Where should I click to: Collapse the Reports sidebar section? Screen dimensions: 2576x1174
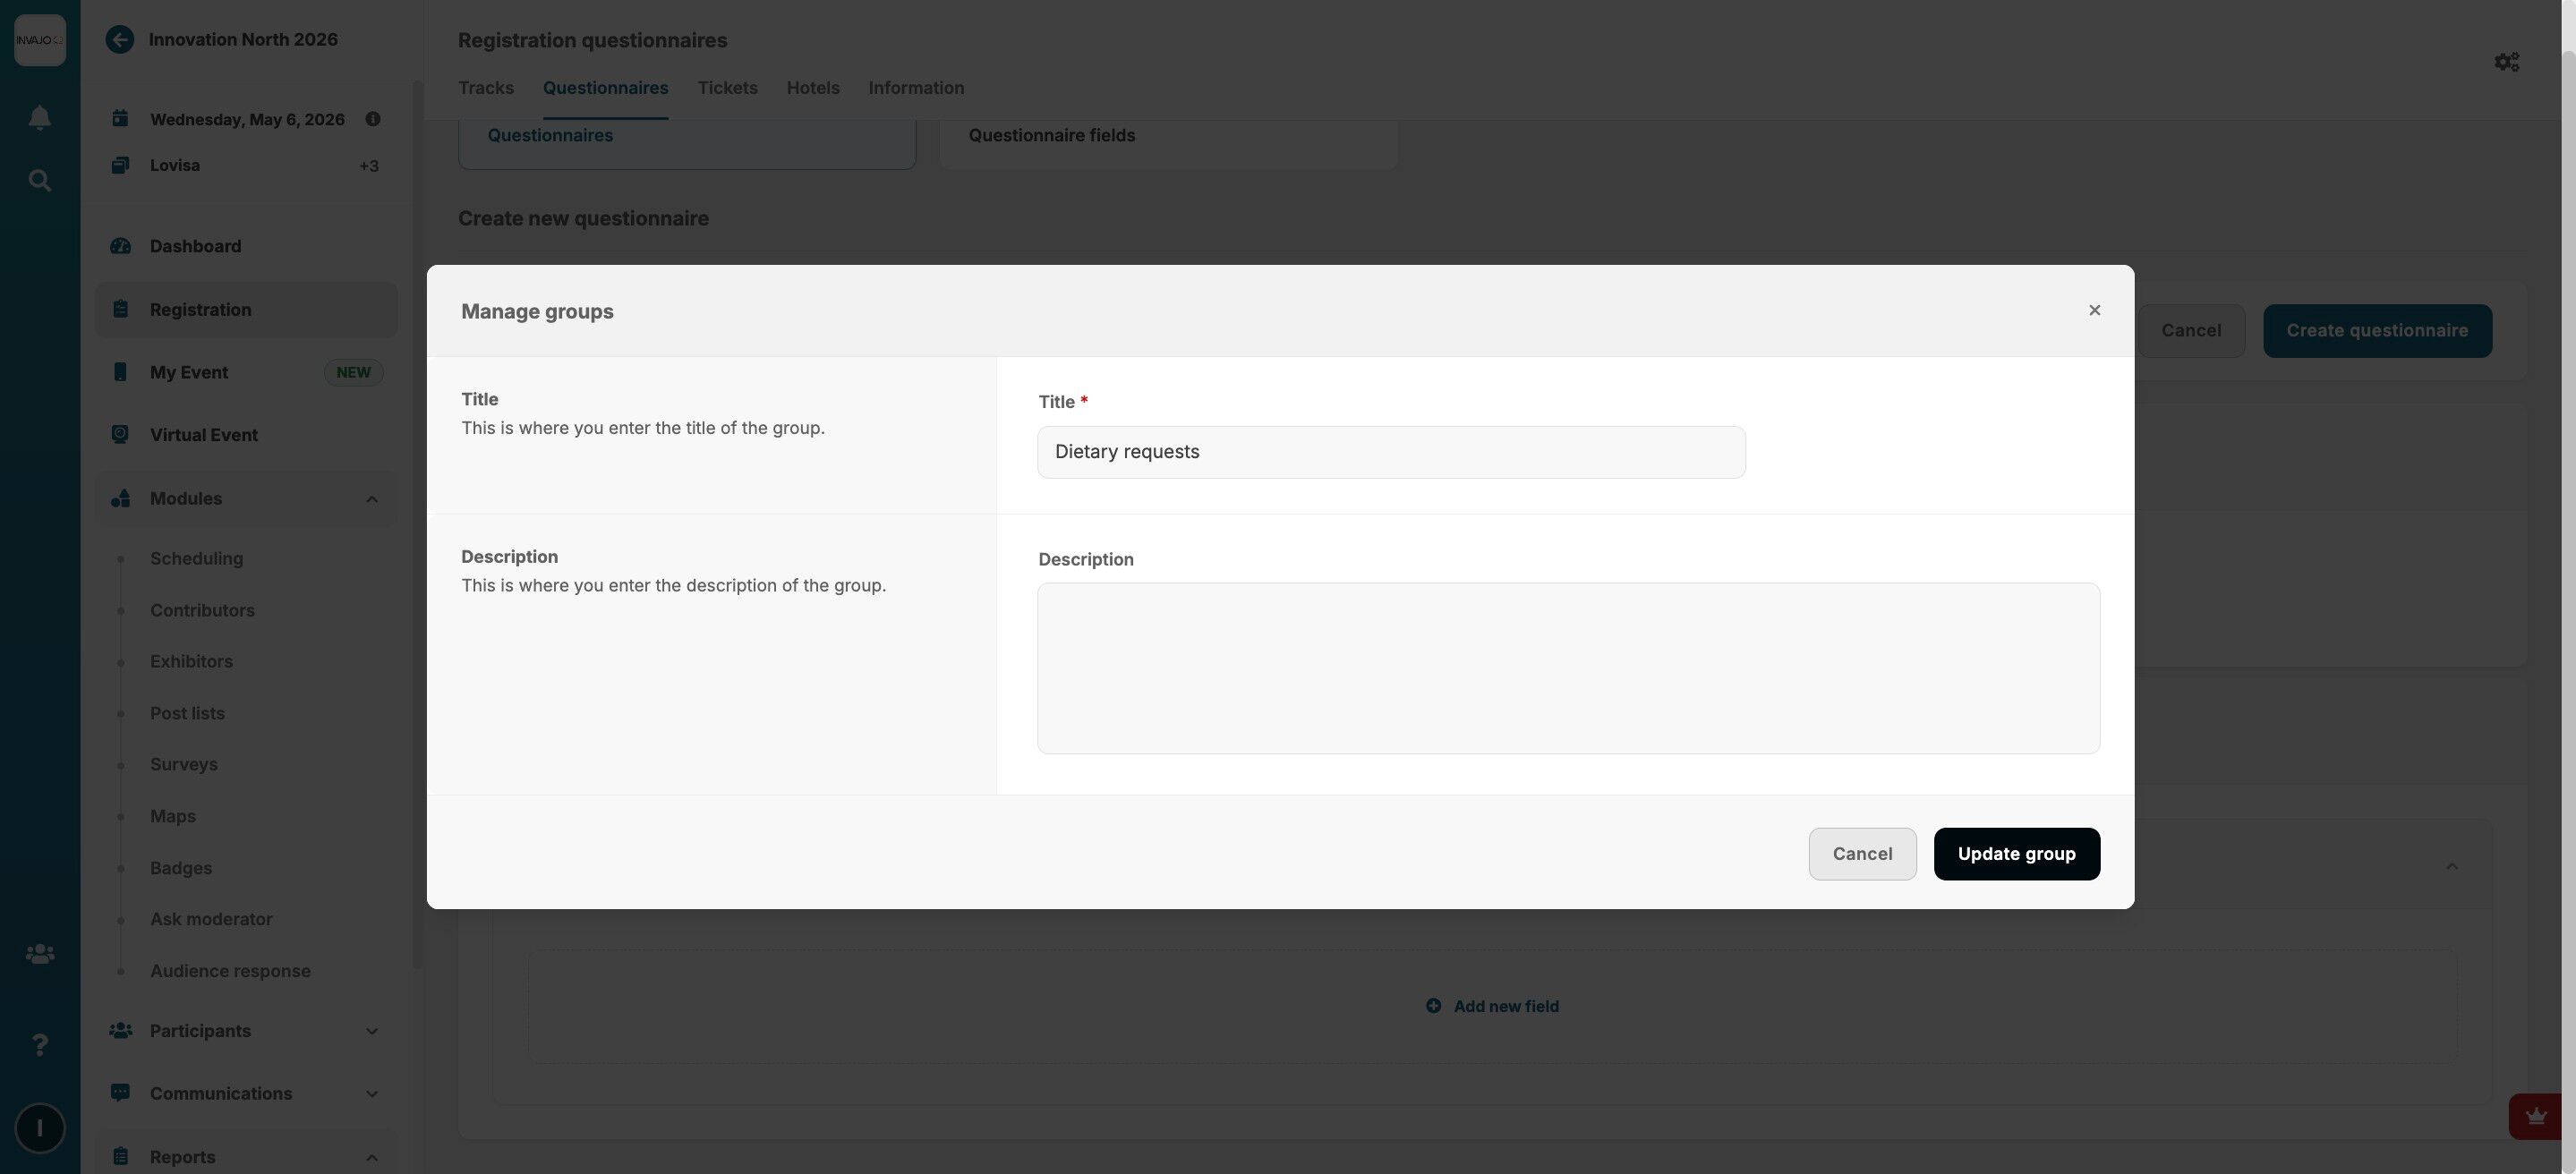[371, 1157]
